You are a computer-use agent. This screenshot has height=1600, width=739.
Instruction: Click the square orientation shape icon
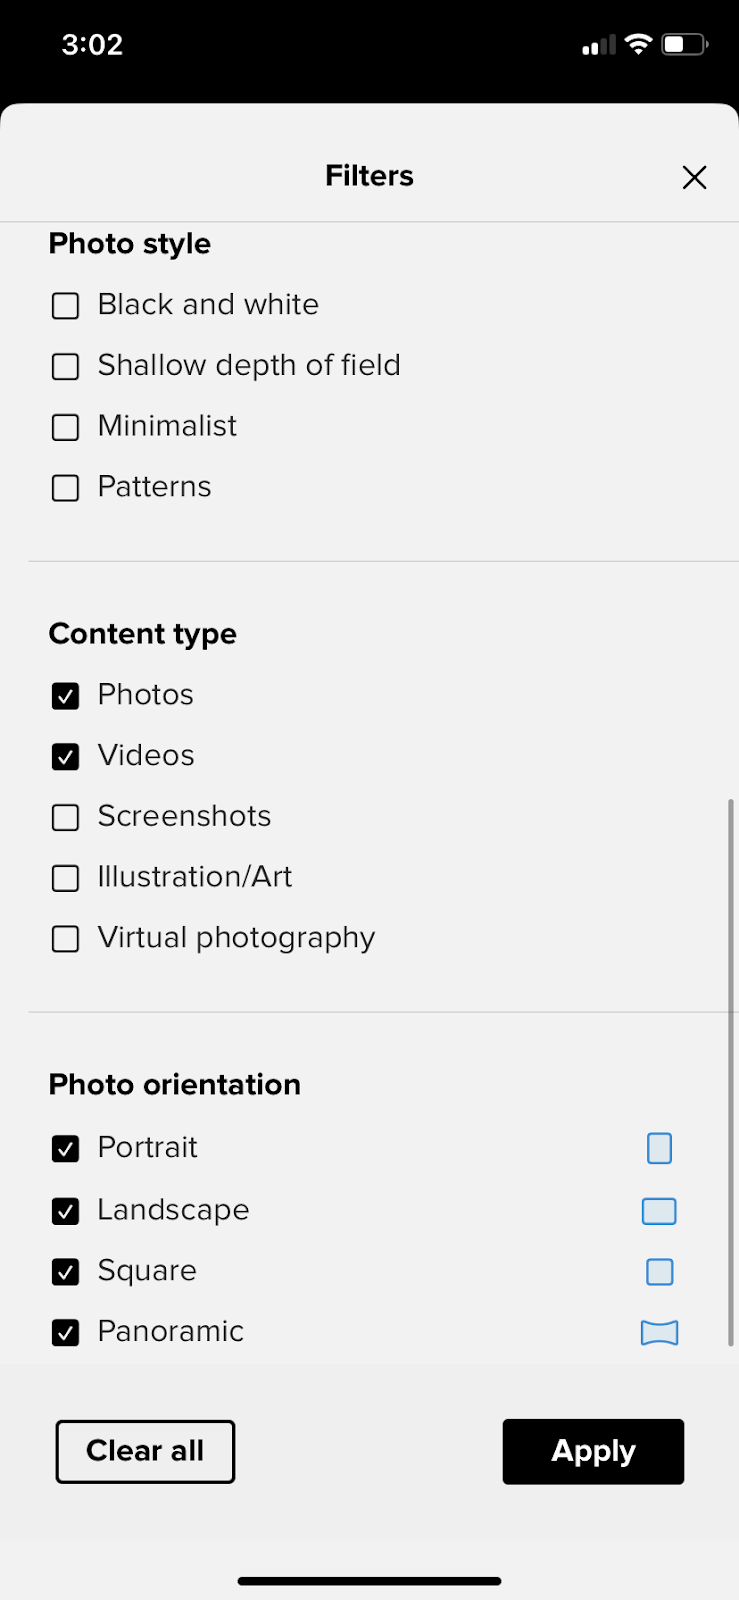coord(659,1272)
